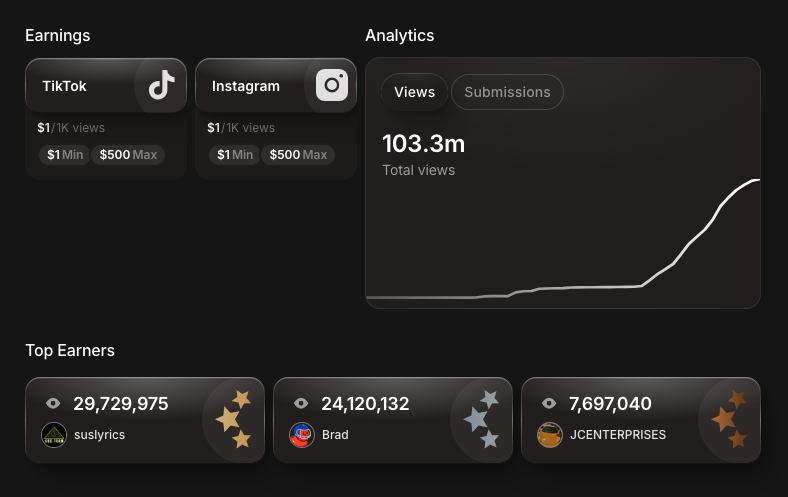Click eye icon beside 29,729,975 views
Screen dimensions: 788x497
pyautogui.click(x=53, y=404)
